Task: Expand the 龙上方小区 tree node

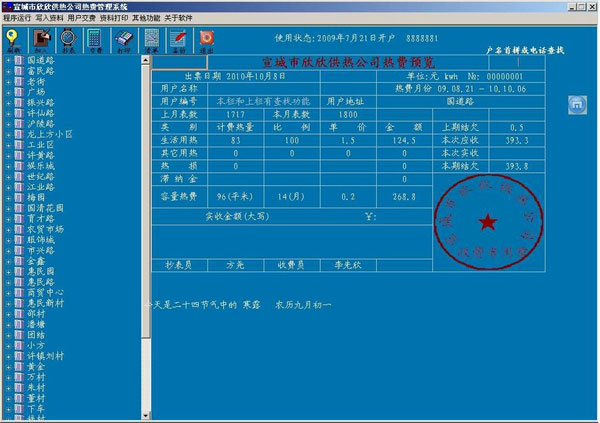Action: (8, 134)
